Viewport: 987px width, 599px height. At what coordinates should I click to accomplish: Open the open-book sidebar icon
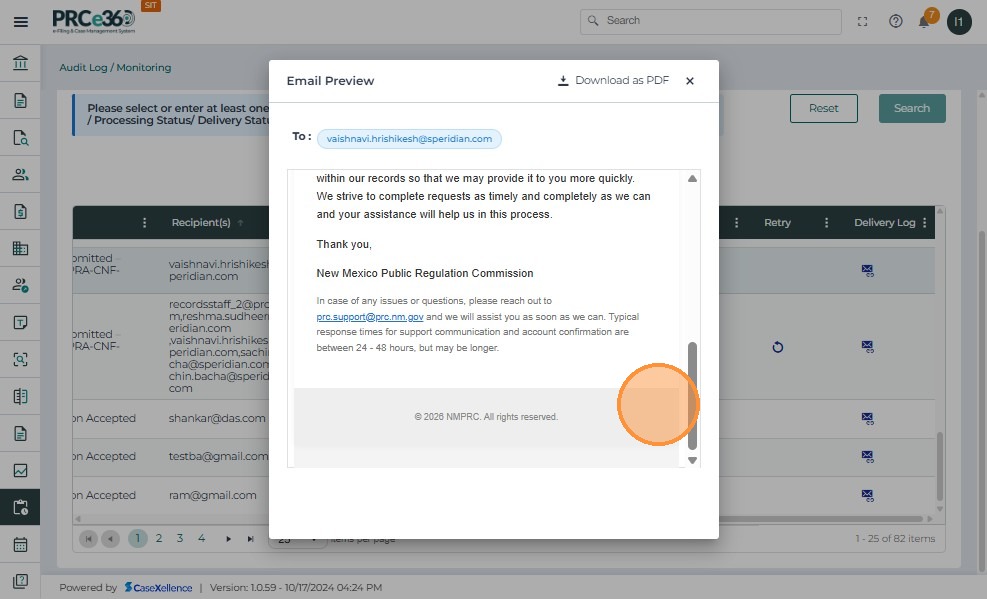coord(20,396)
